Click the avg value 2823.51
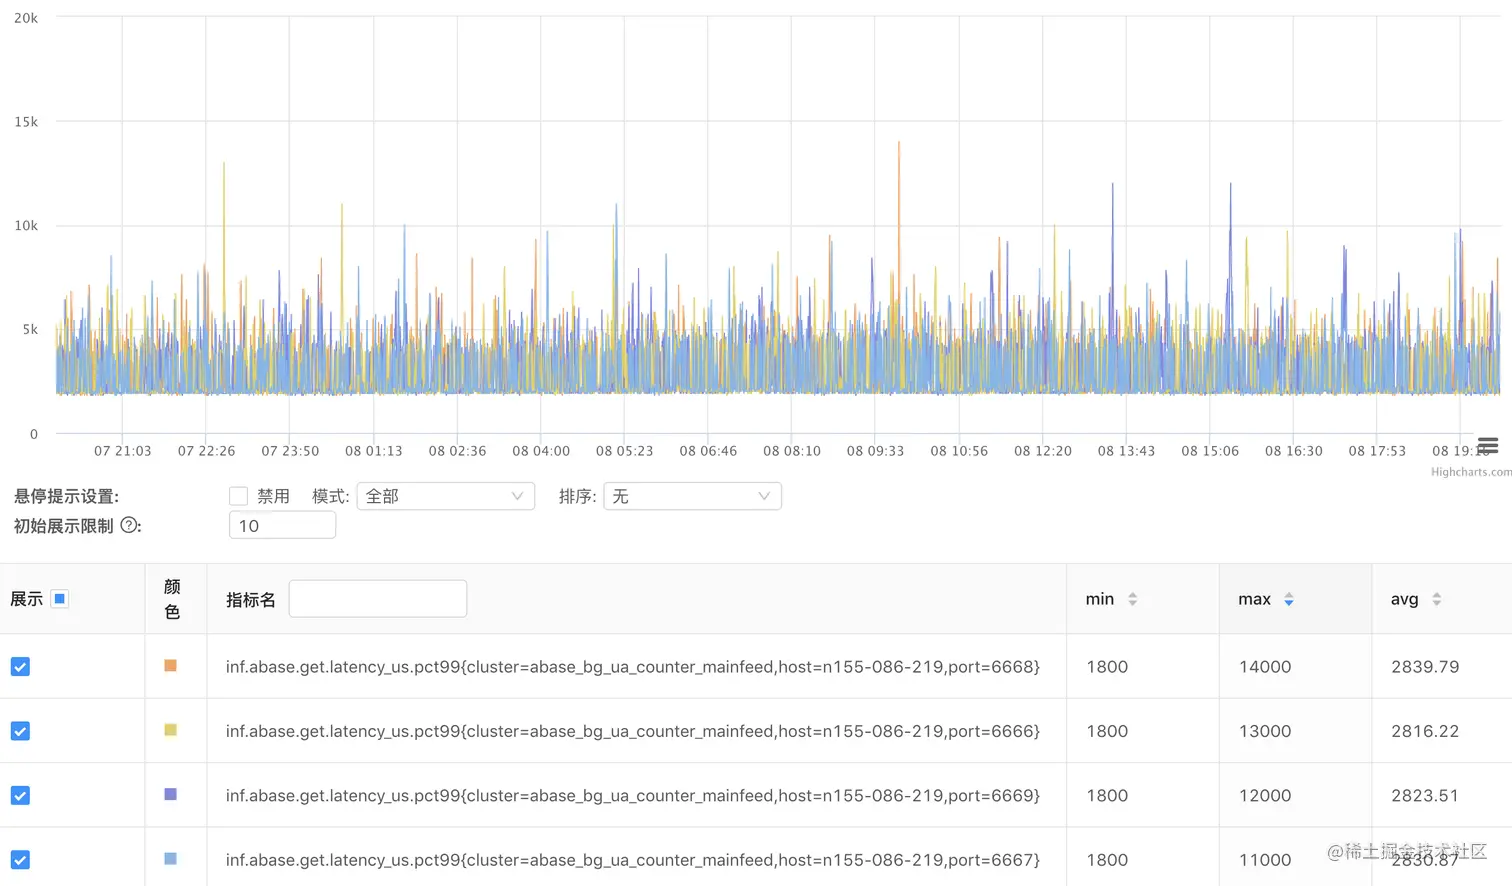Viewport: 1512px width, 886px height. [x=1425, y=795]
